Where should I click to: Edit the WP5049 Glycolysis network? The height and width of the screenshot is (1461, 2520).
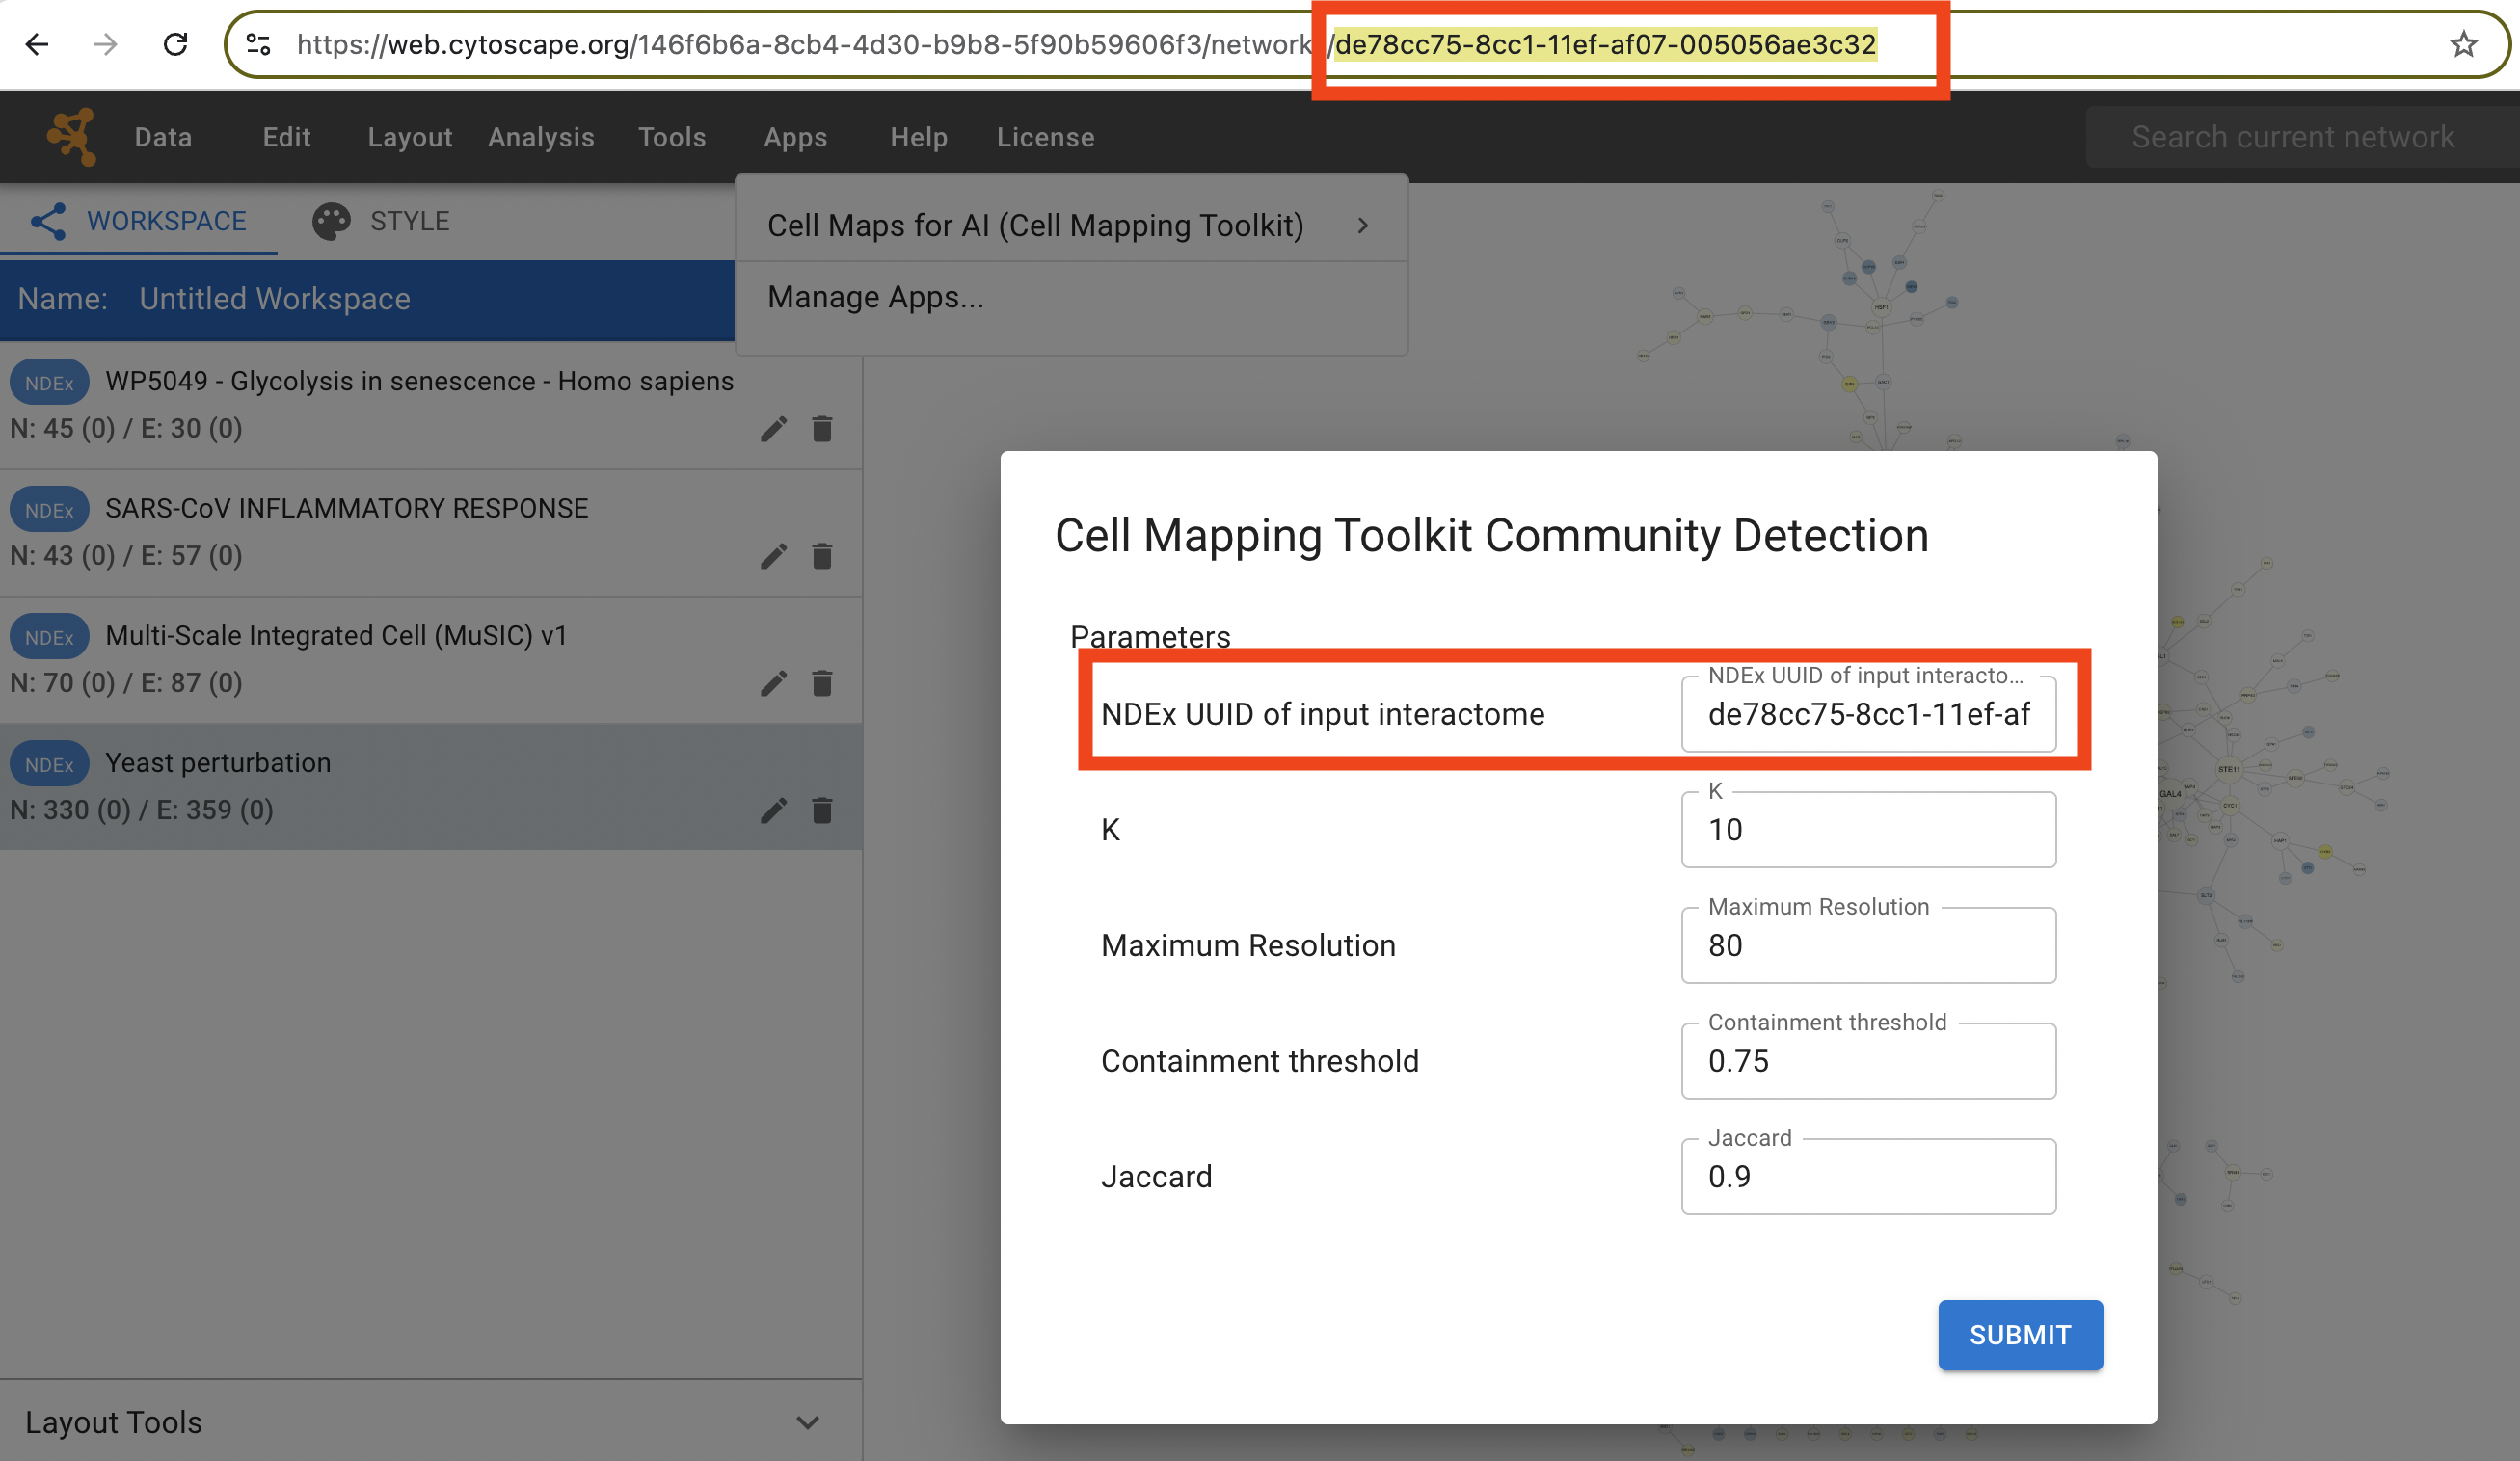[773, 429]
